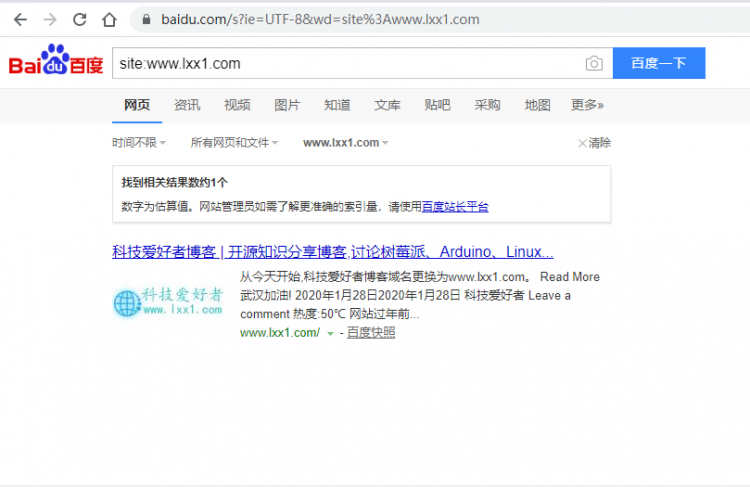Expand the 时间不限 time filter dropdown

tap(139, 143)
